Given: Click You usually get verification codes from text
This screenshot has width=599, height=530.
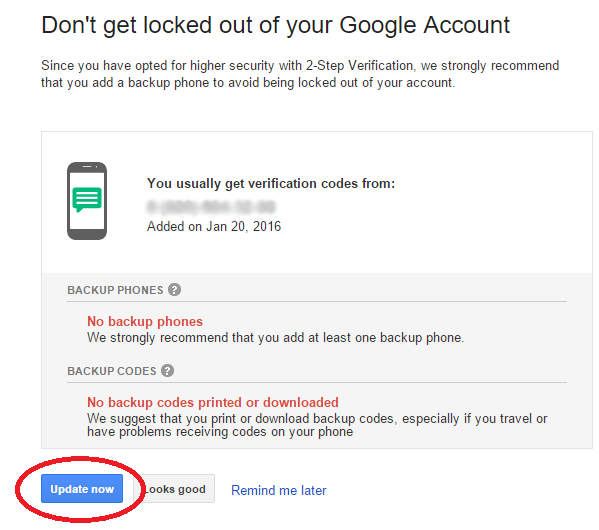Looking at the screenshot, I should click(271, 183).
